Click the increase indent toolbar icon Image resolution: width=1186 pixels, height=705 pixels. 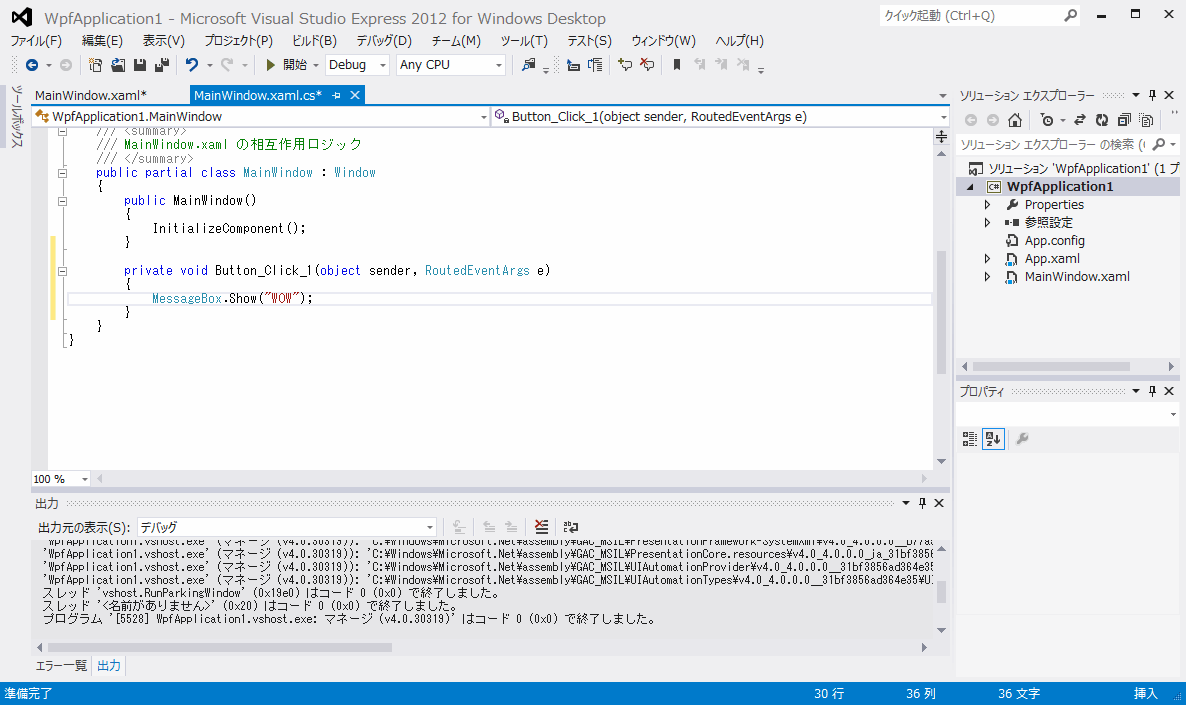(595, 65)
